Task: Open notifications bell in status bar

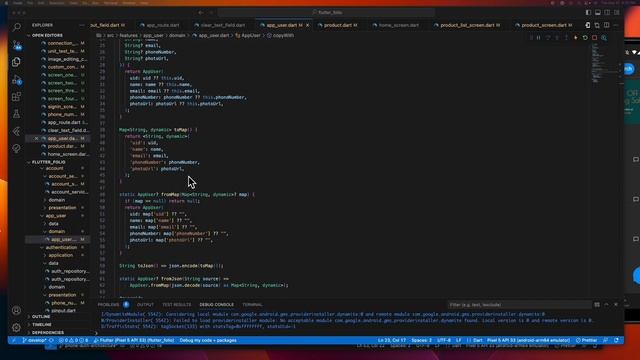Action: pyautogui.click(x=616, y=340)
